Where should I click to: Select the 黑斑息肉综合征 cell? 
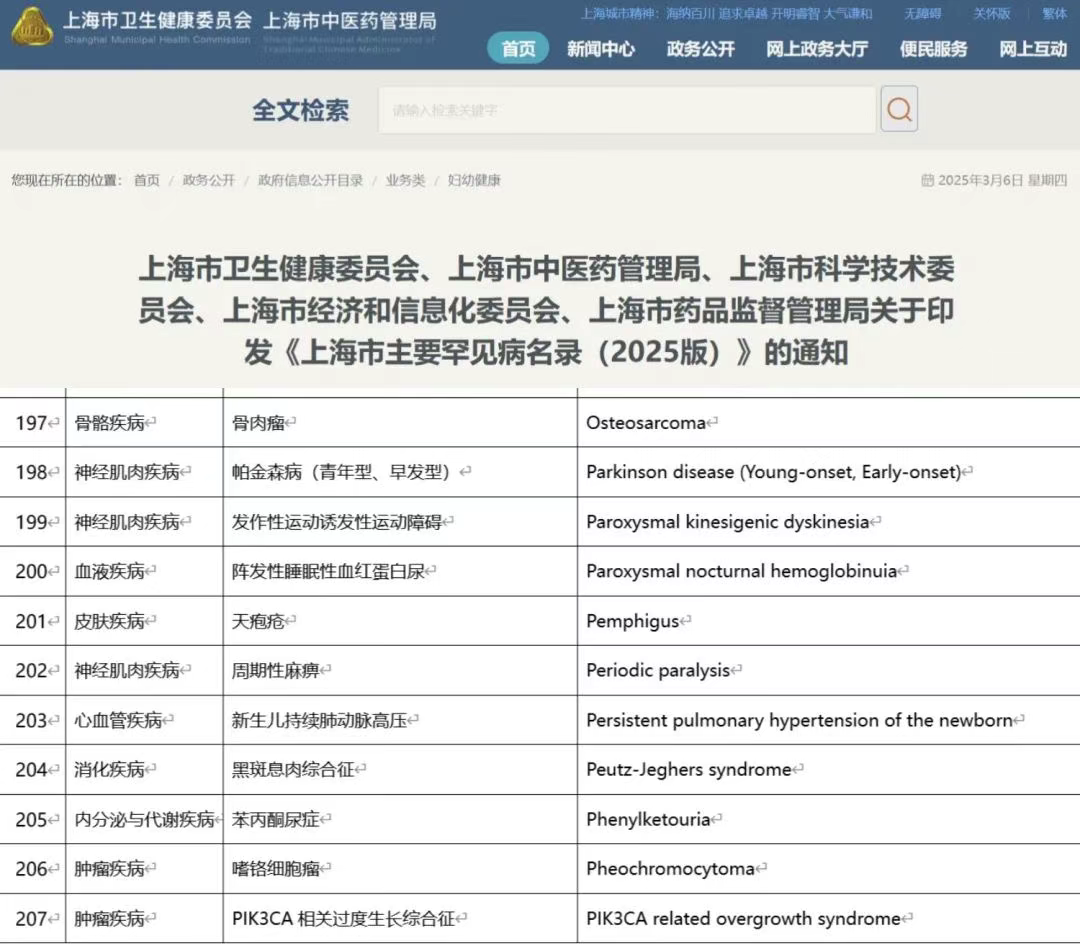coord(400,770)
